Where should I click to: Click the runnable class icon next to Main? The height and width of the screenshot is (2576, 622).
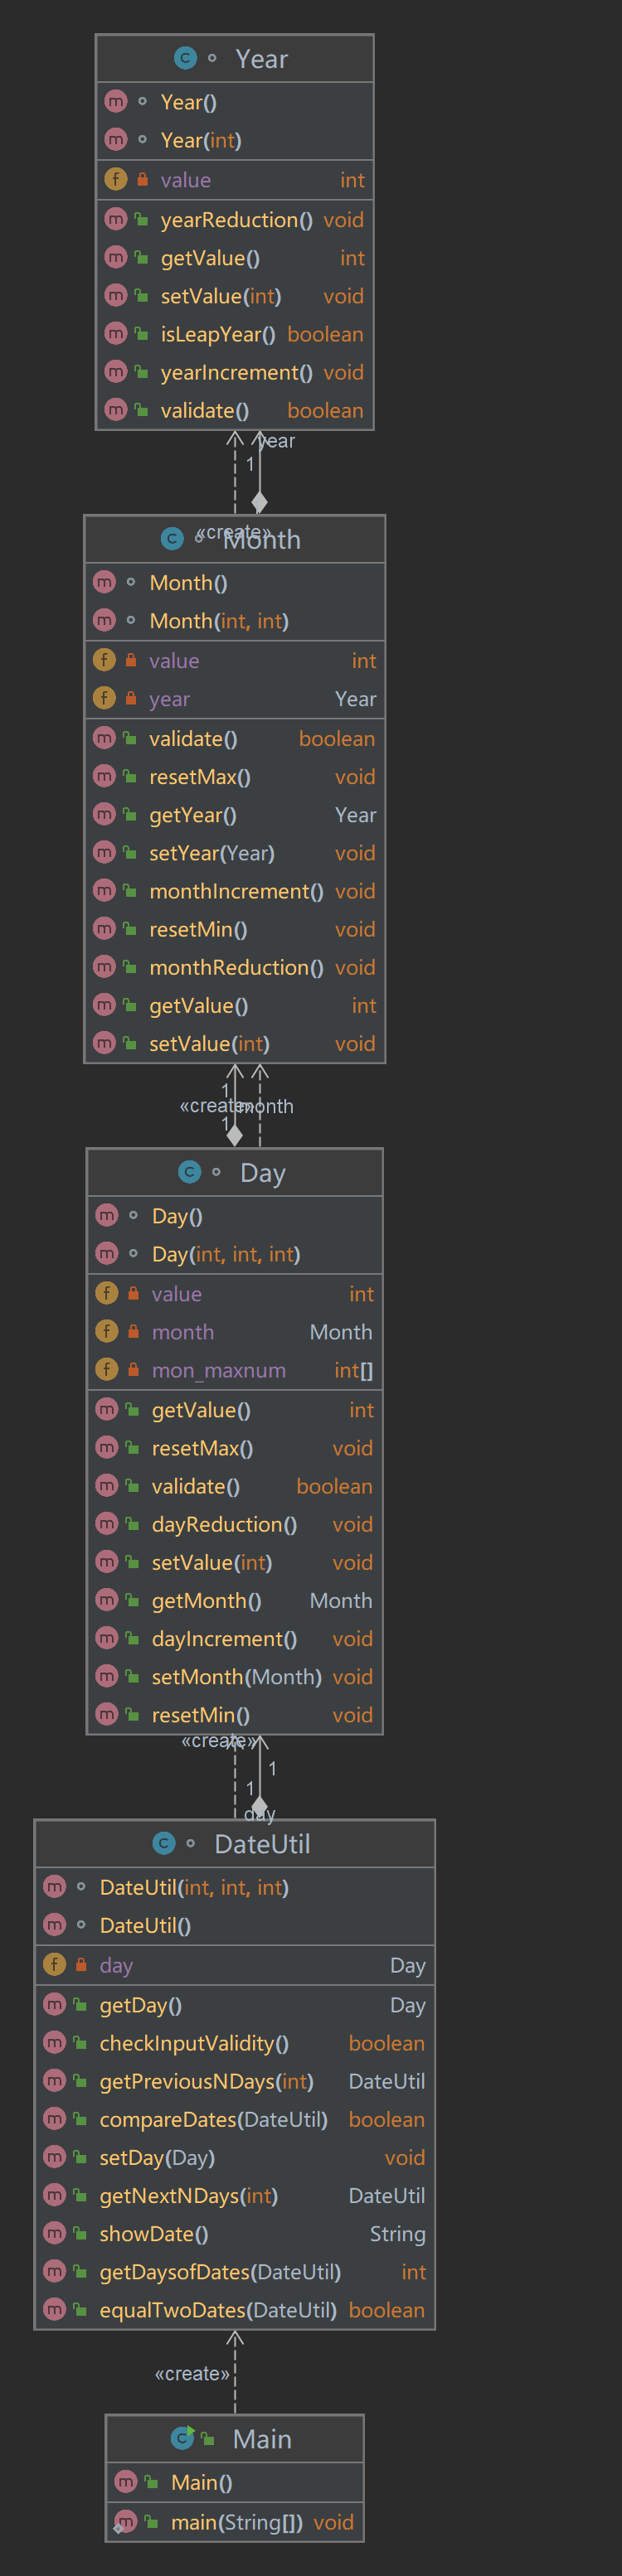click(x=183, y=2438)
